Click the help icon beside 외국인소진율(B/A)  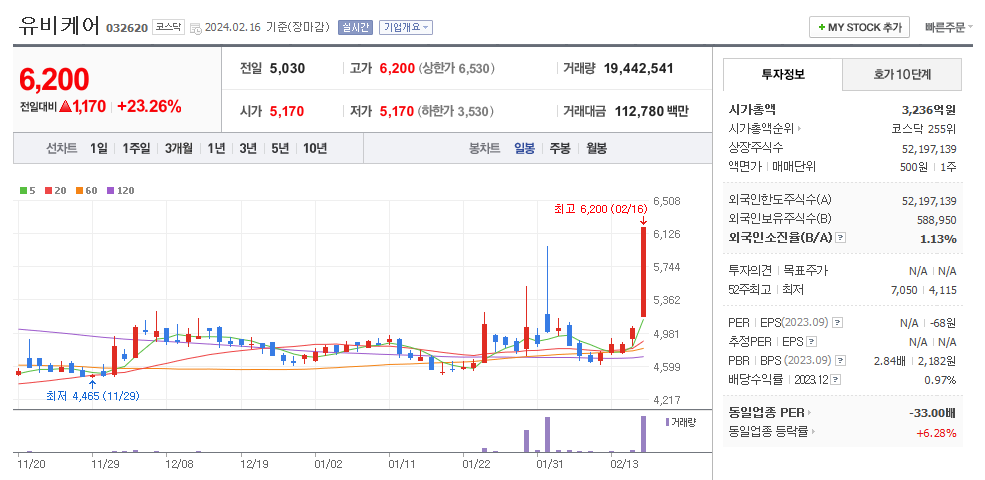pos(841,238)
